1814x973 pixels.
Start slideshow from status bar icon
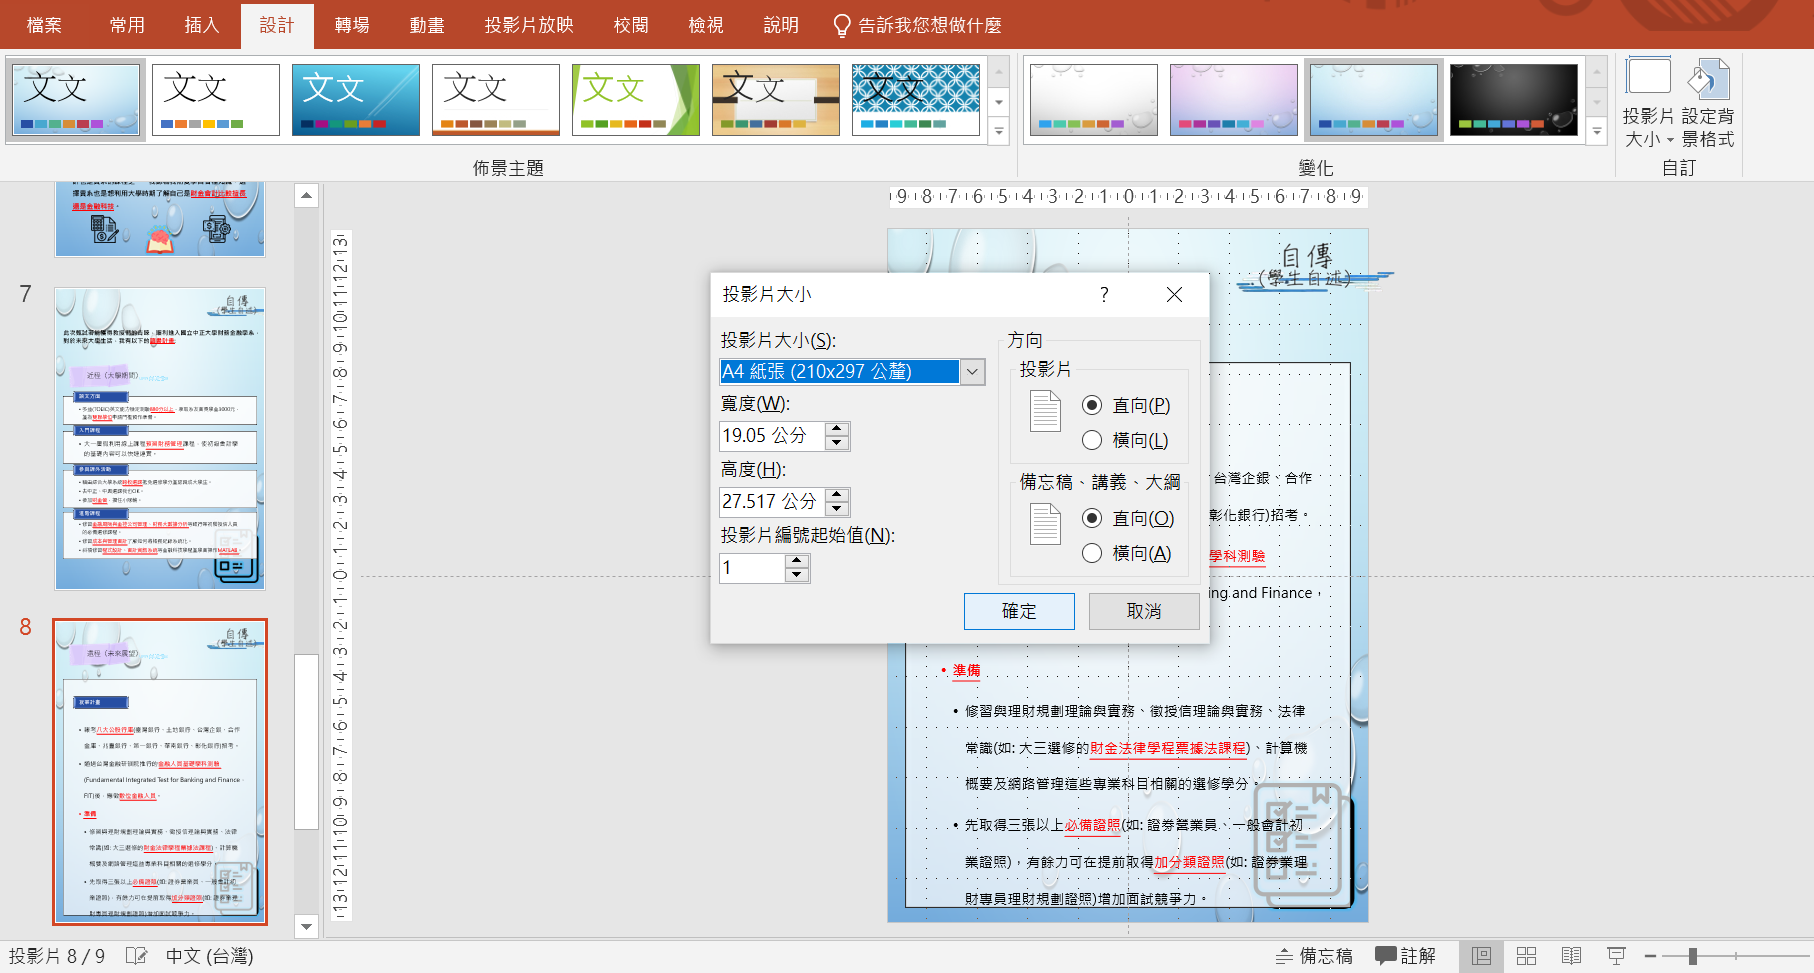tap(1616, 956)
